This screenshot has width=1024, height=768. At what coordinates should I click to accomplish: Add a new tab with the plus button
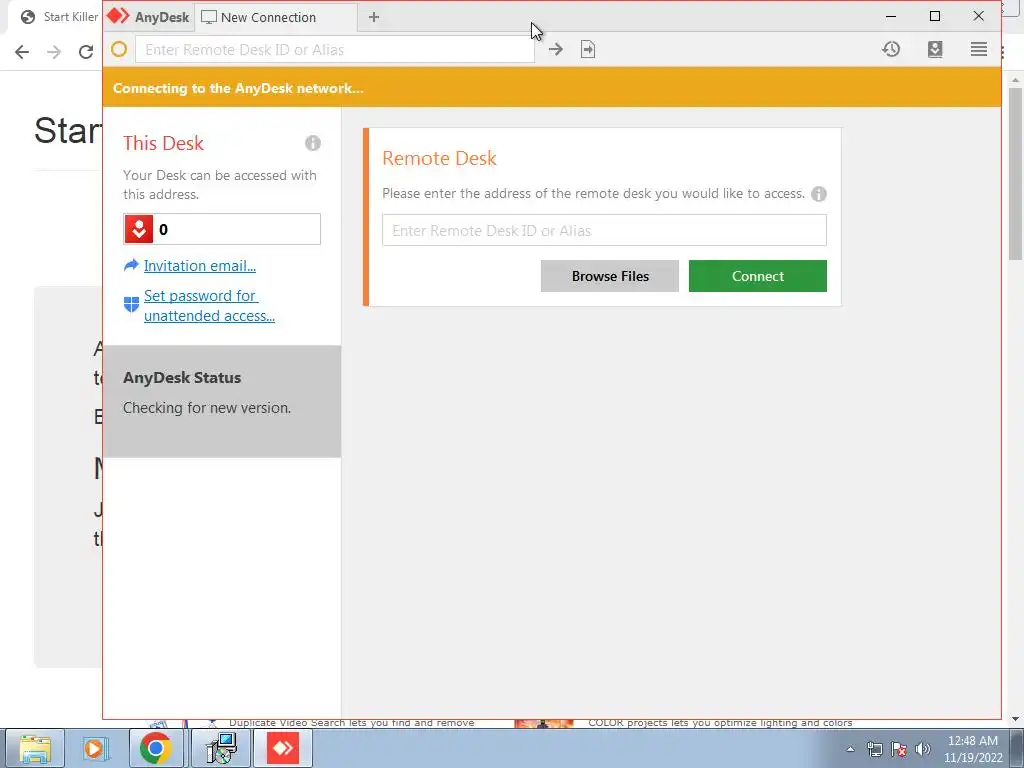pyautogui.click(x=374, y=17)
